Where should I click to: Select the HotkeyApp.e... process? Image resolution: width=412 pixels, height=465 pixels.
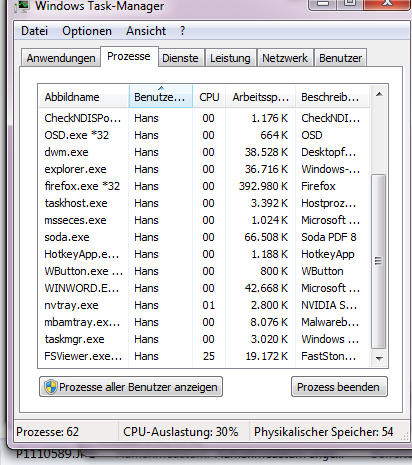tap(204, 254)
